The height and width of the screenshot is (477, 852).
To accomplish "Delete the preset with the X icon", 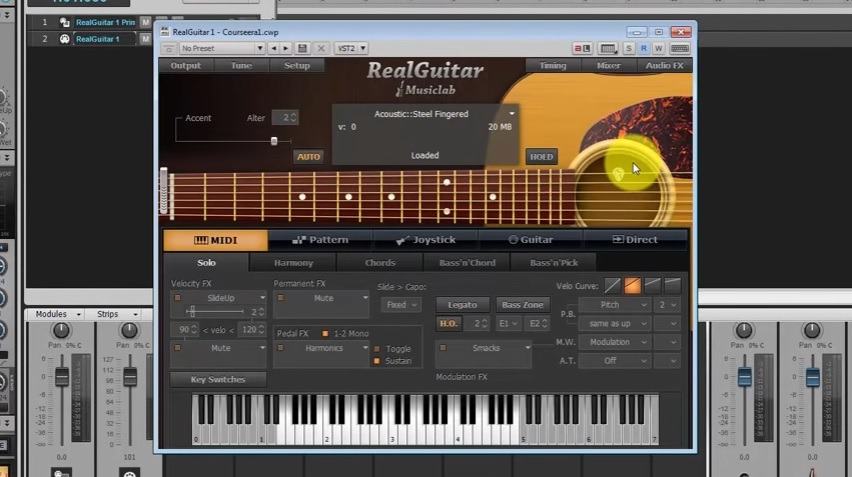I will click(x=321, y=48).
